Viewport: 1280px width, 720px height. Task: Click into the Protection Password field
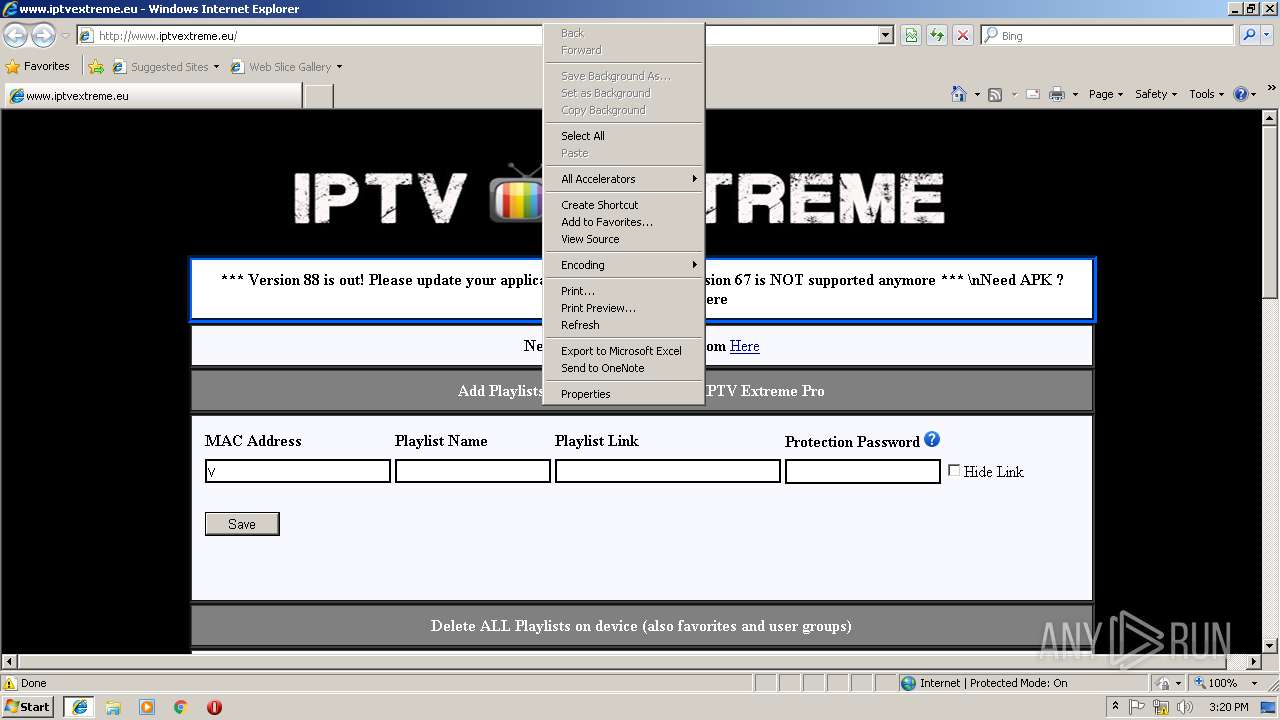[x=863, y=471]
